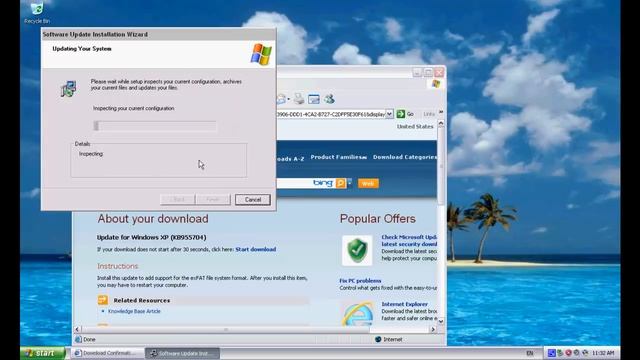Open the Internet Explorer offer link
This screenshot has height=360, width=640.
[x=404, y=304]
